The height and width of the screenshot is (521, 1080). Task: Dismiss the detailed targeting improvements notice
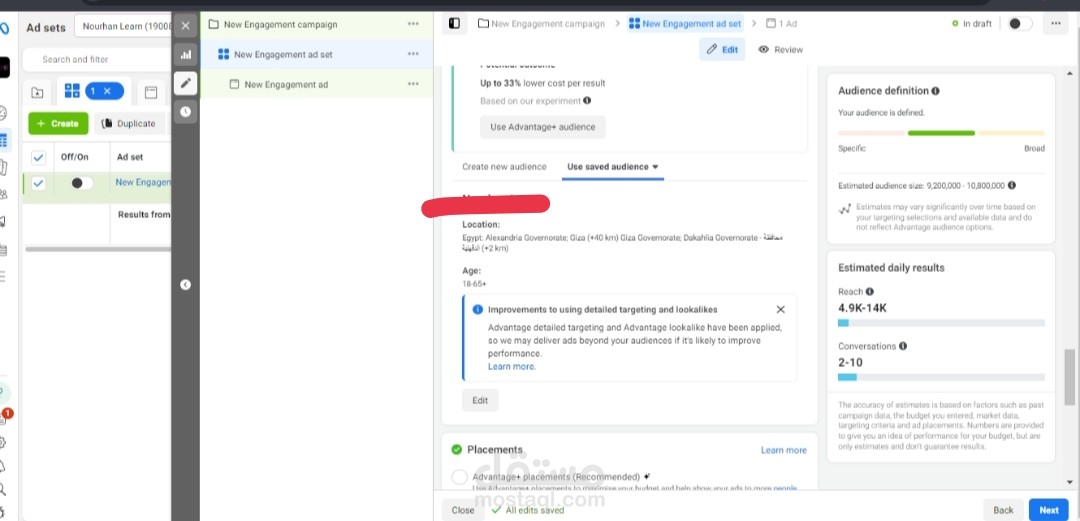pos(780,309)
